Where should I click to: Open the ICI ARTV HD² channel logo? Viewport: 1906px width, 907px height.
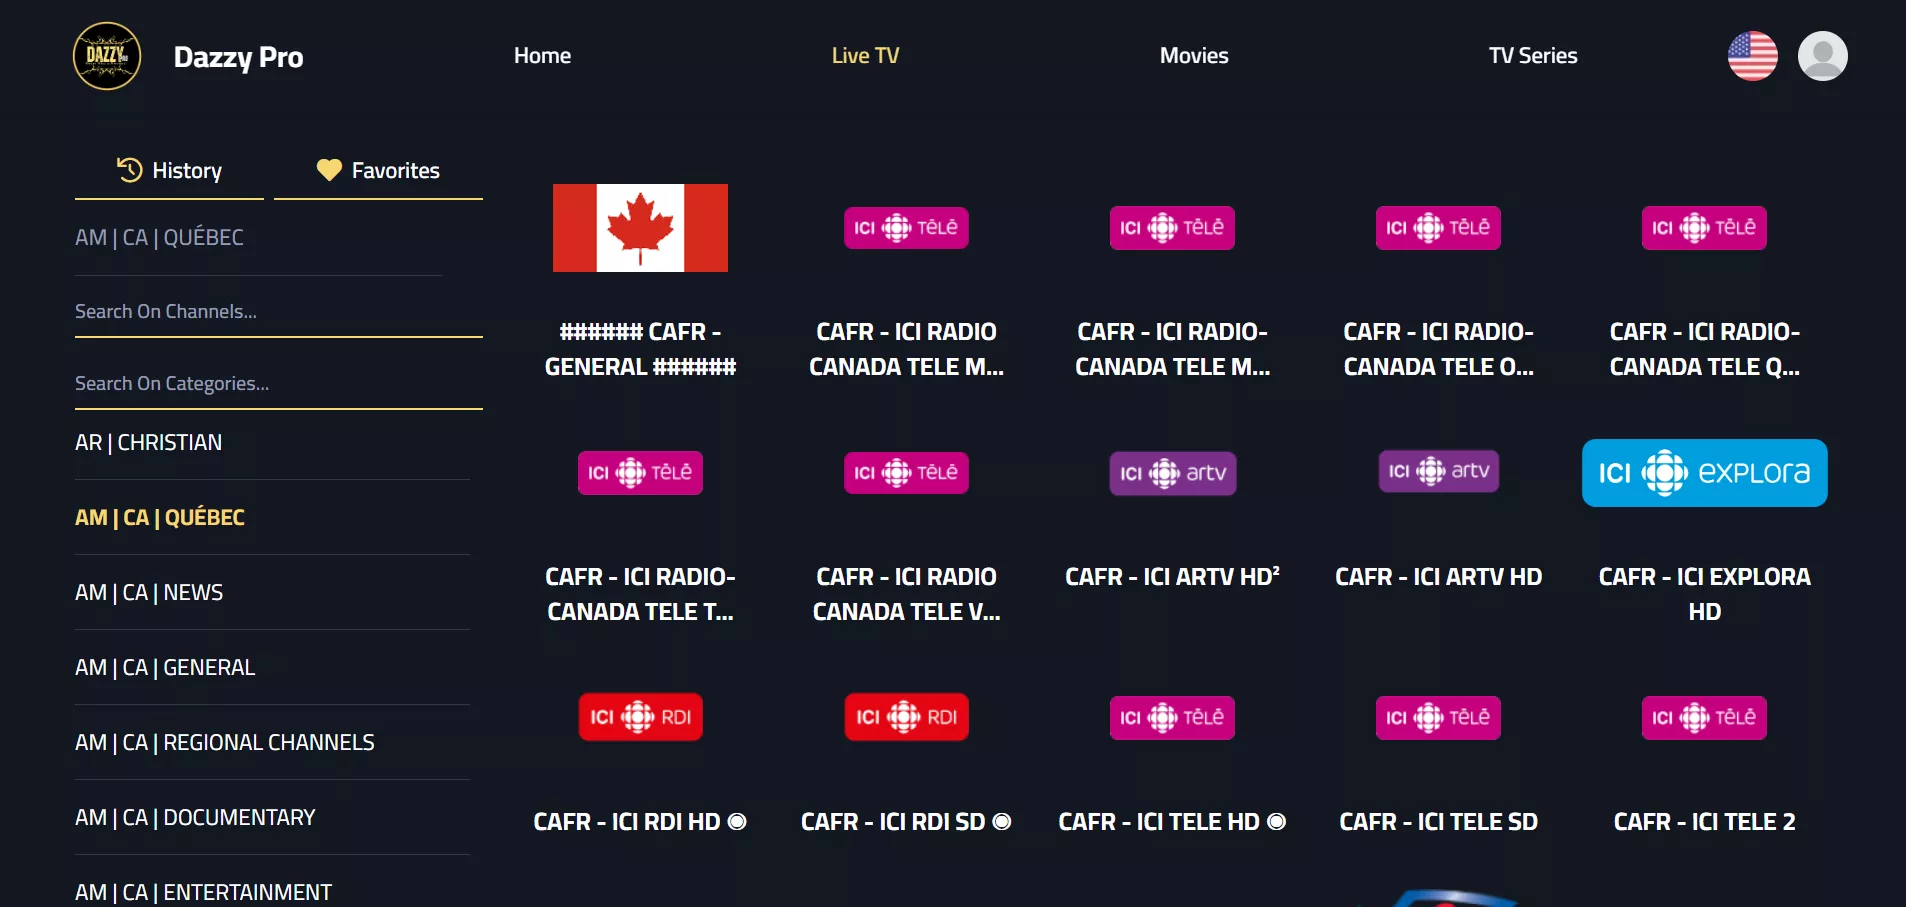point(1172,473)
